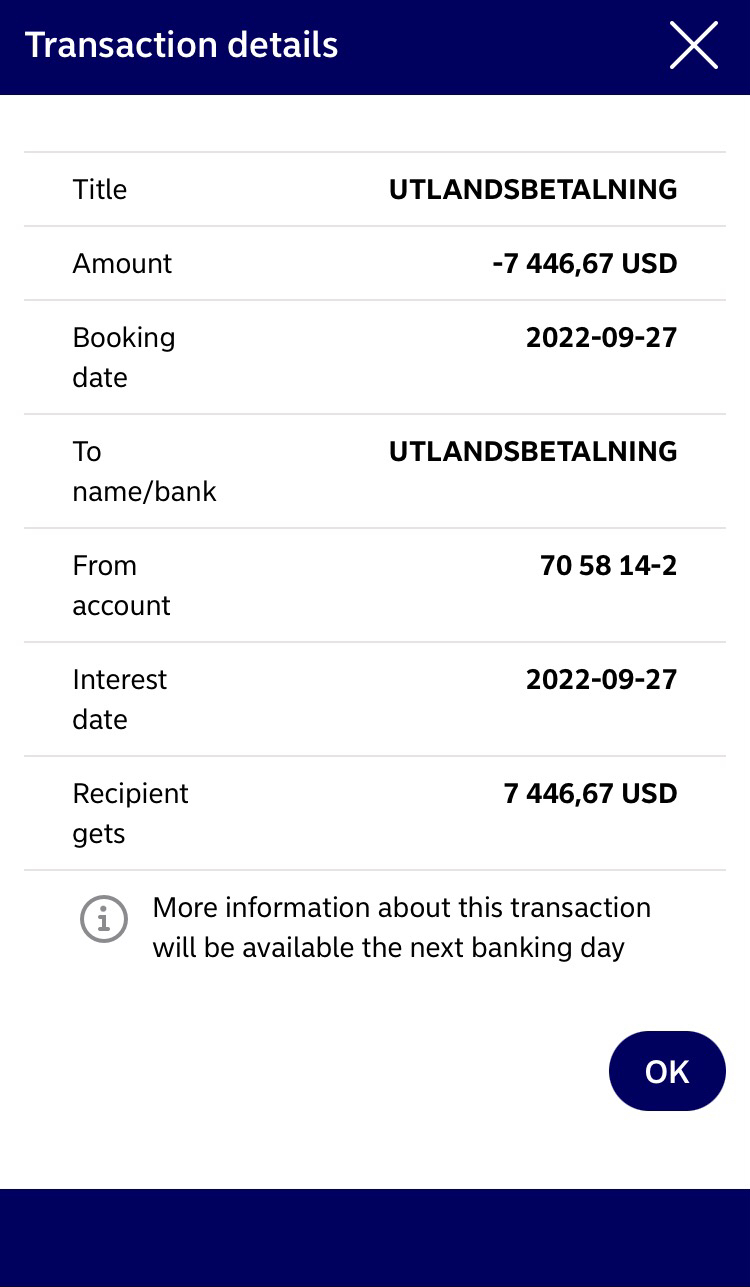Select the Amount row label
750x1287 pixels.
tap(122, 263)
